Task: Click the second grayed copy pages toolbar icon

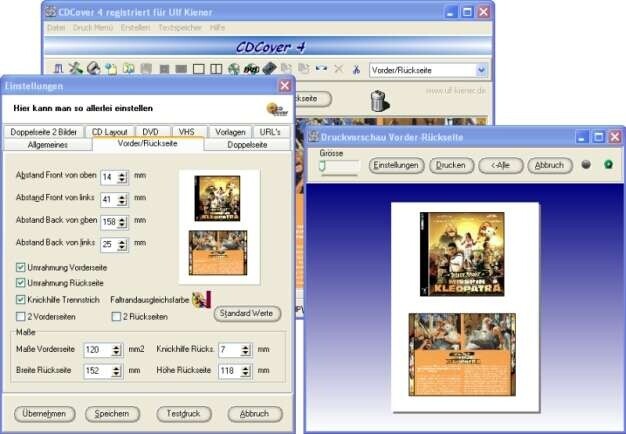Action: click(x=304, y=69)
